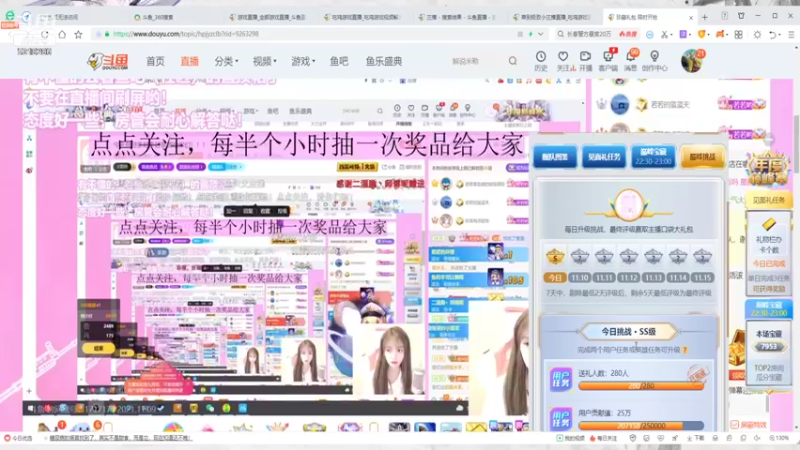The image size is (800, 450).
Task: Click the gamepad extension icon
Action: click(x=720, y=34)
